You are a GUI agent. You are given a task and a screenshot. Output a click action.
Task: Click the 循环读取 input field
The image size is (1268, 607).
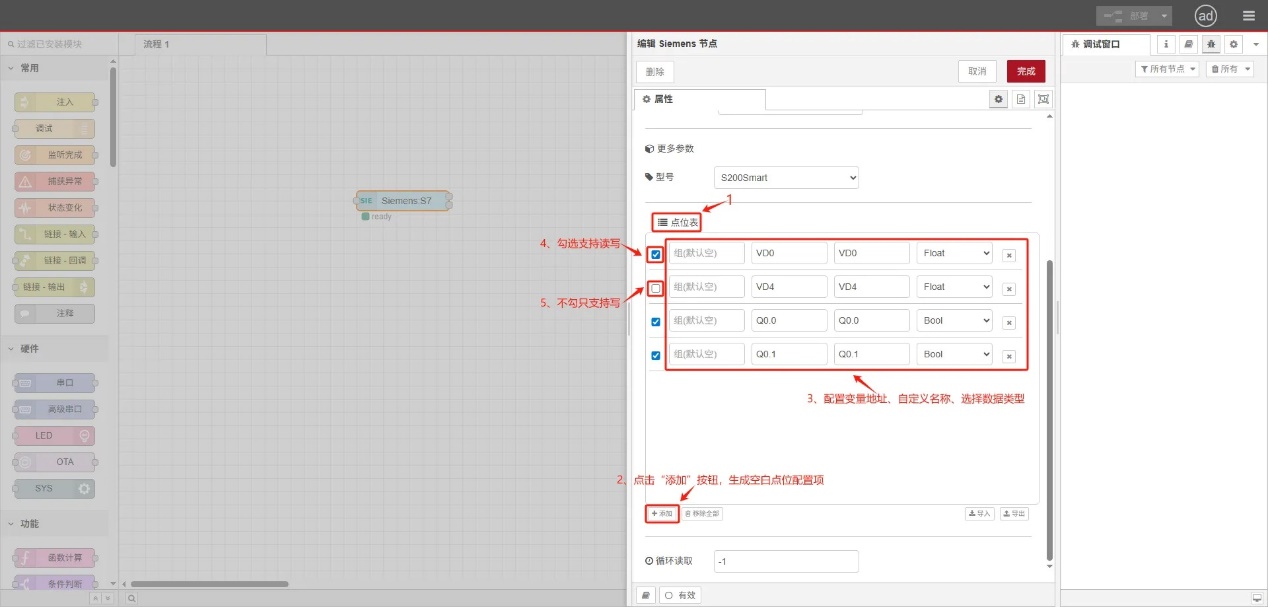(x=786, y=561)
